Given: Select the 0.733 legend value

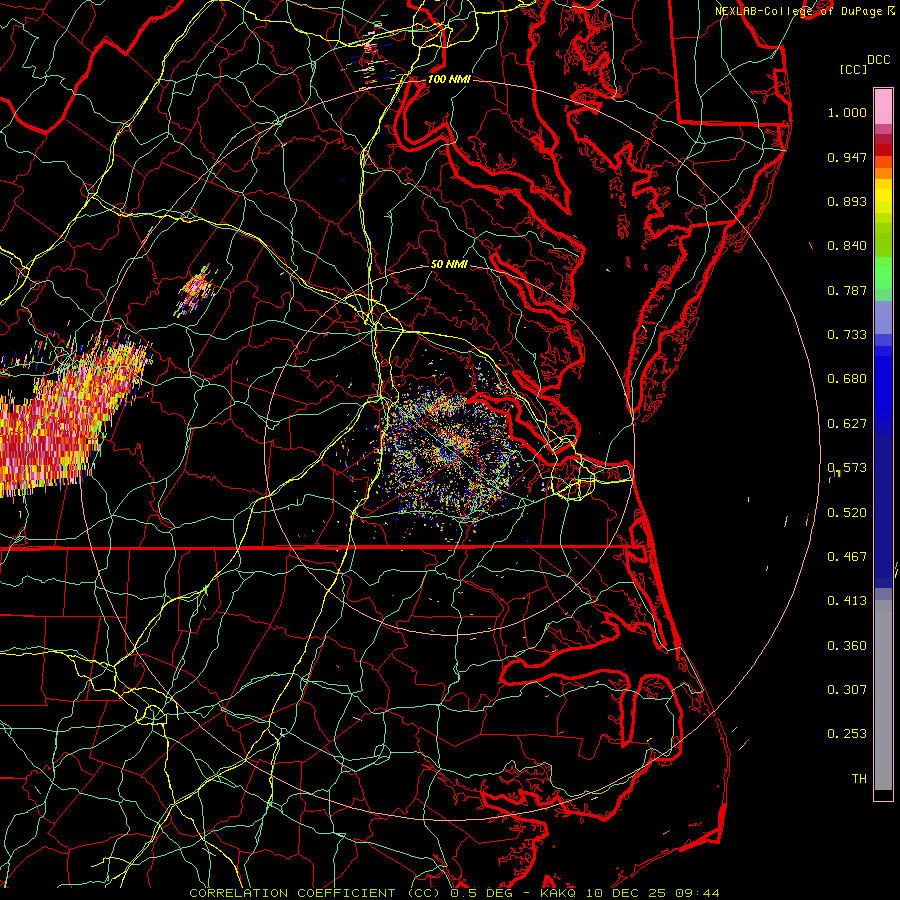Looking at the screenshot, I should point(847,335).
